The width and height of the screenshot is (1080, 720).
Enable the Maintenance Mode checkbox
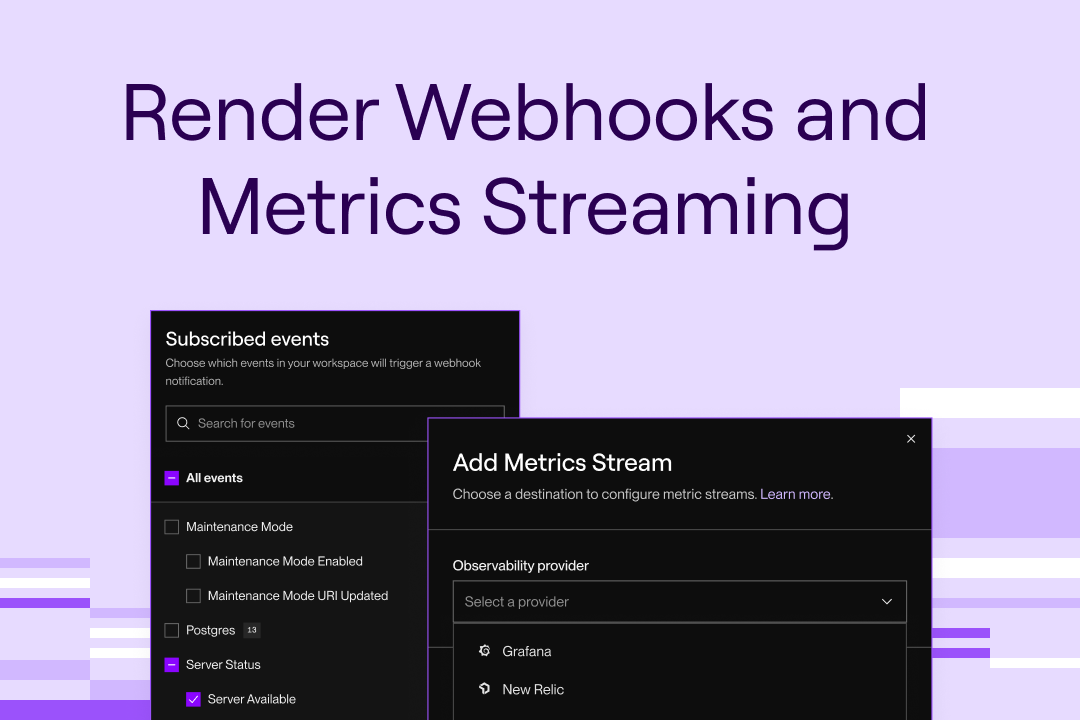[172, 527]
